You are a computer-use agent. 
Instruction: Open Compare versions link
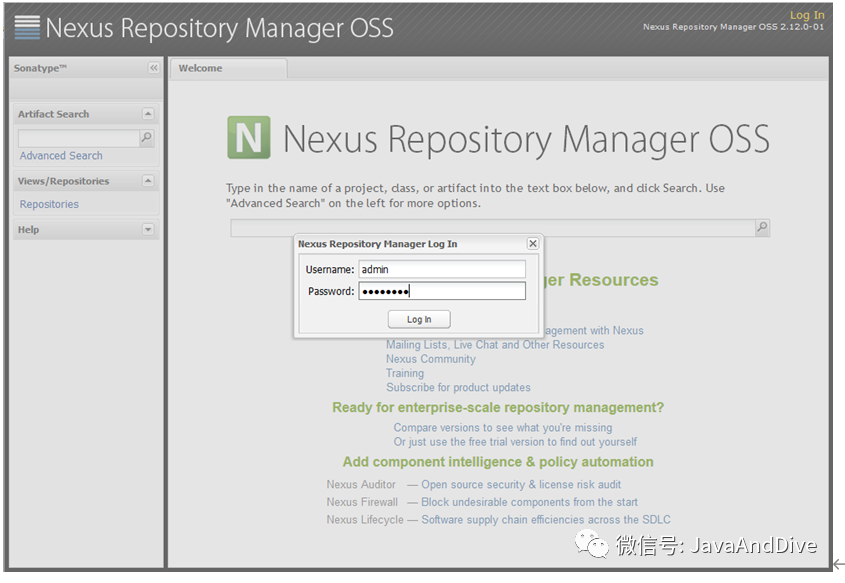click(503, 427)
